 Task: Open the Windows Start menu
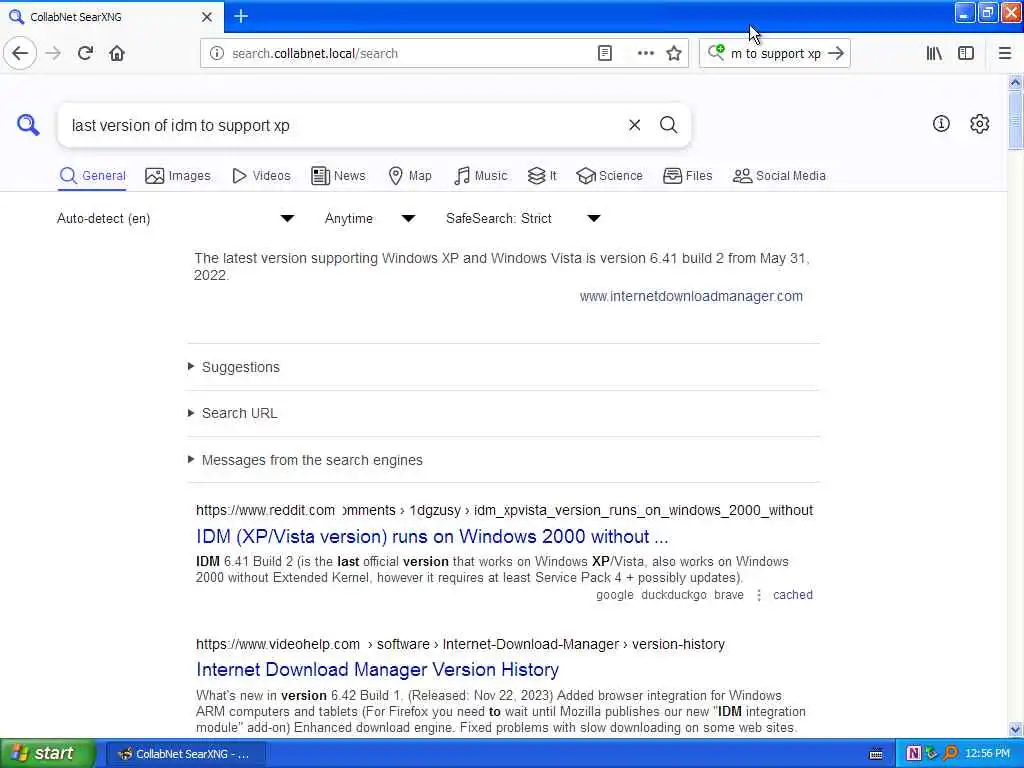click(48, 754)
